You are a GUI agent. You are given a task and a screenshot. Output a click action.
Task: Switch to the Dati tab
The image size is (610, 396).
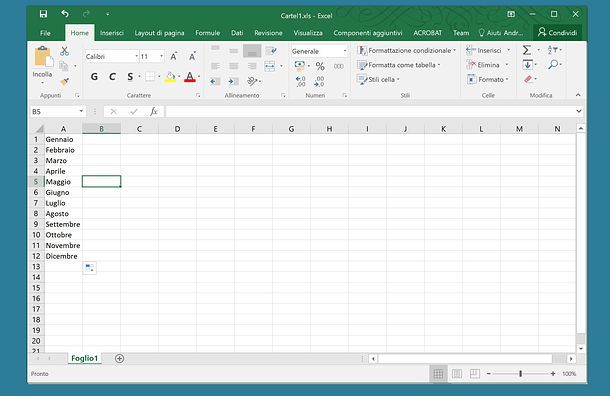[x=237, y=33]
